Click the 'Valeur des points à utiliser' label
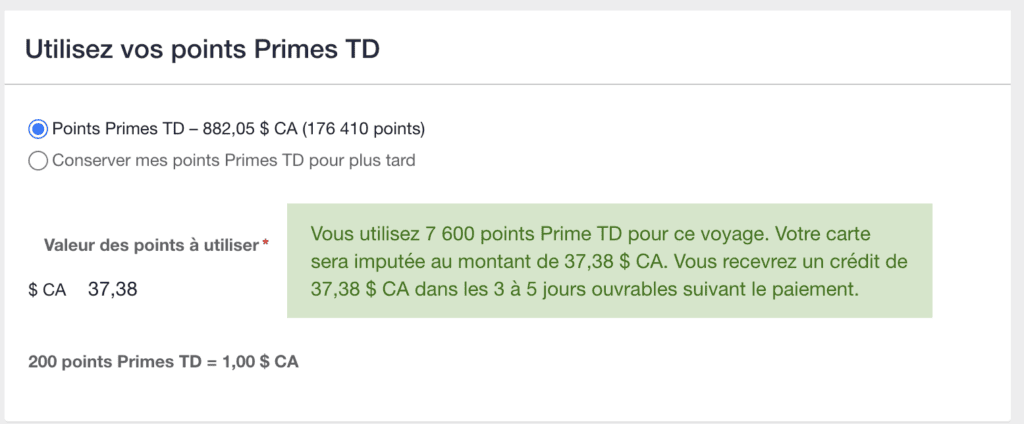 tap(151, 245)
